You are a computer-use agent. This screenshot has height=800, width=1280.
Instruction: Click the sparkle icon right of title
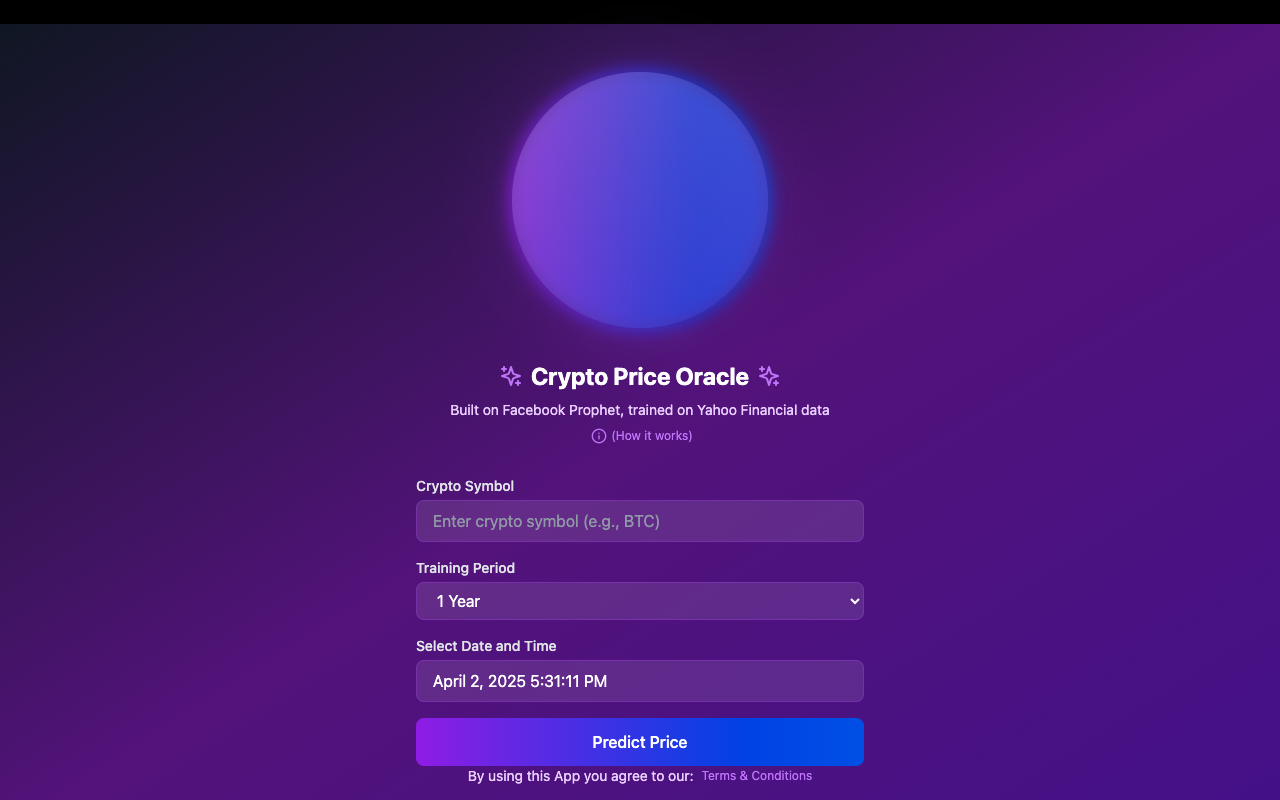tap(769, 376)
